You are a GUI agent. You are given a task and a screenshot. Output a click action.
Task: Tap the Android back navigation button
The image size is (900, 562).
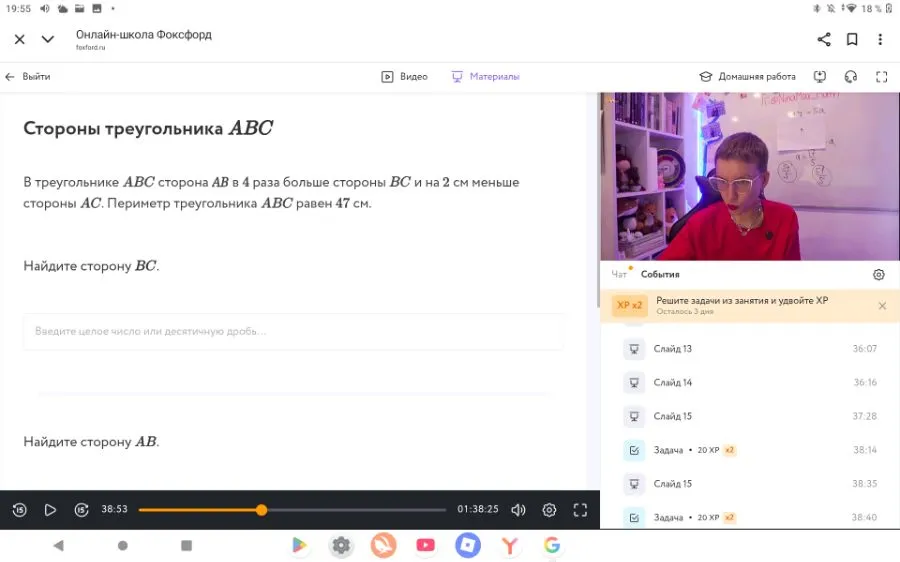[59, 545]
